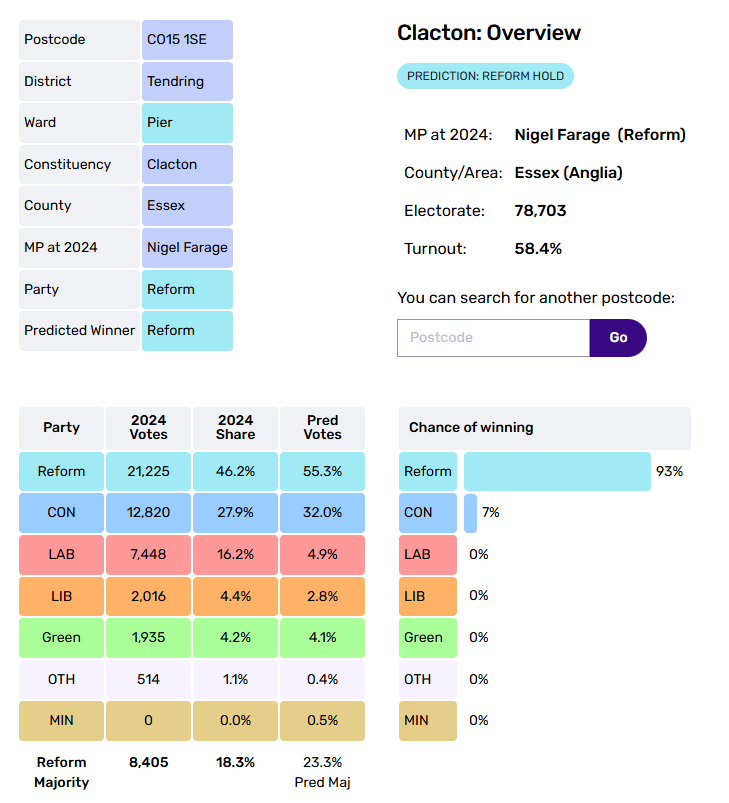
Task: Select the Pier ward cell
Action: coord(187,123)
